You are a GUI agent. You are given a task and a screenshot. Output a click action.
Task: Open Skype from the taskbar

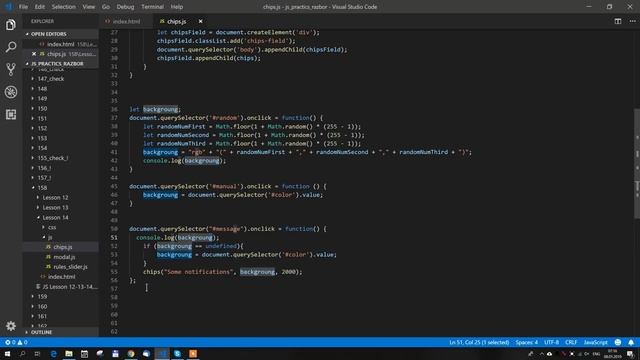178,353
